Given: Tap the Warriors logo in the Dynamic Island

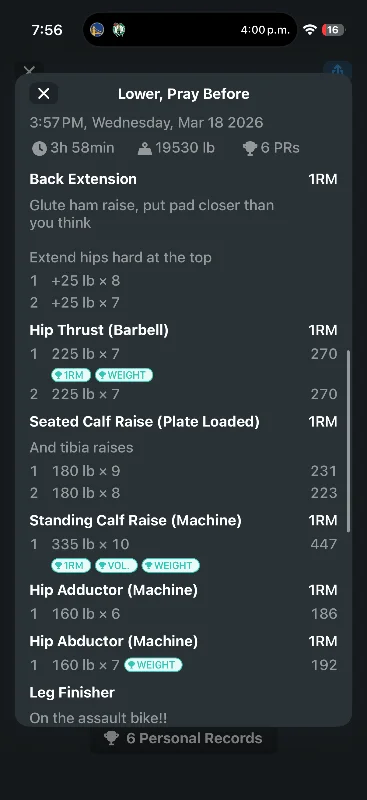Looking at the screenshot, I should pyautogui.click(x=97, y=30).
